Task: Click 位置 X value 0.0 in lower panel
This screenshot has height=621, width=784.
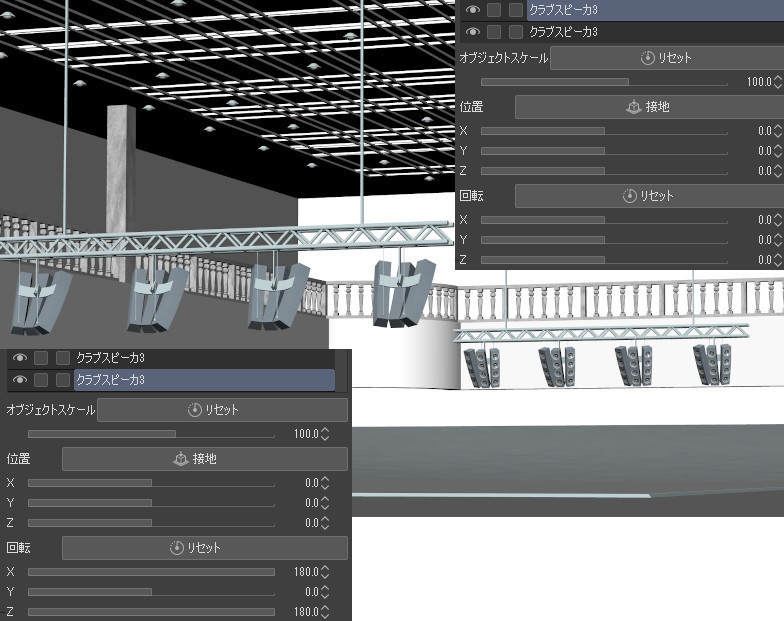Action: (312, 482)
